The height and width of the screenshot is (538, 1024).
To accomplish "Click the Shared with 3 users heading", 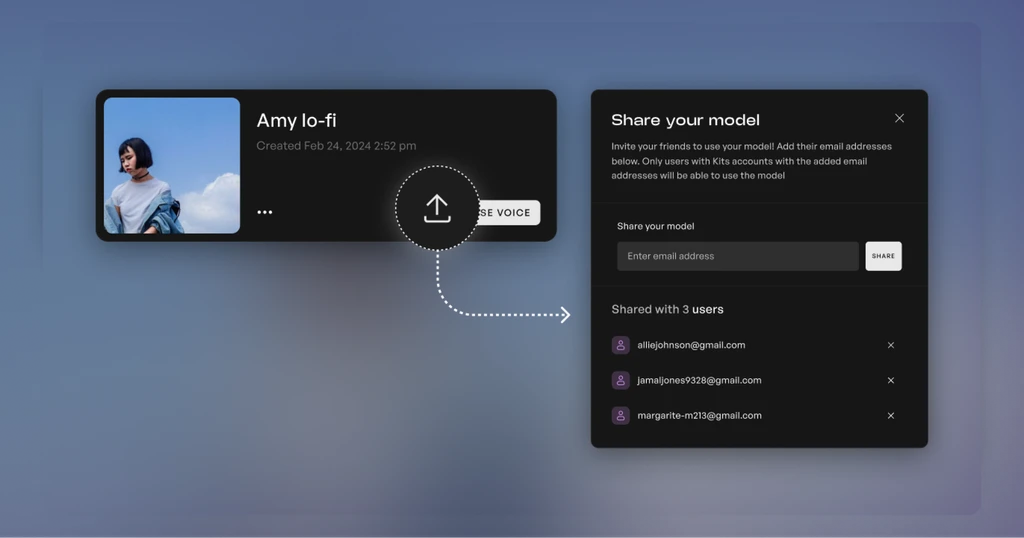I will click(x=667, y=309).
